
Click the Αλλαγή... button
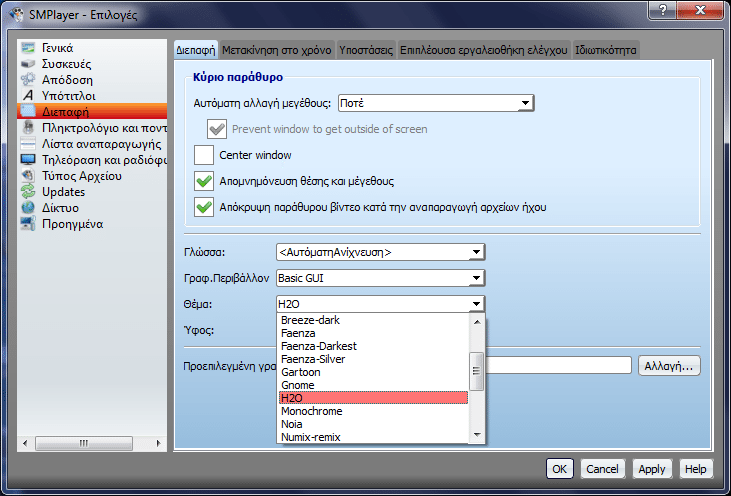[x=668, y=366]
